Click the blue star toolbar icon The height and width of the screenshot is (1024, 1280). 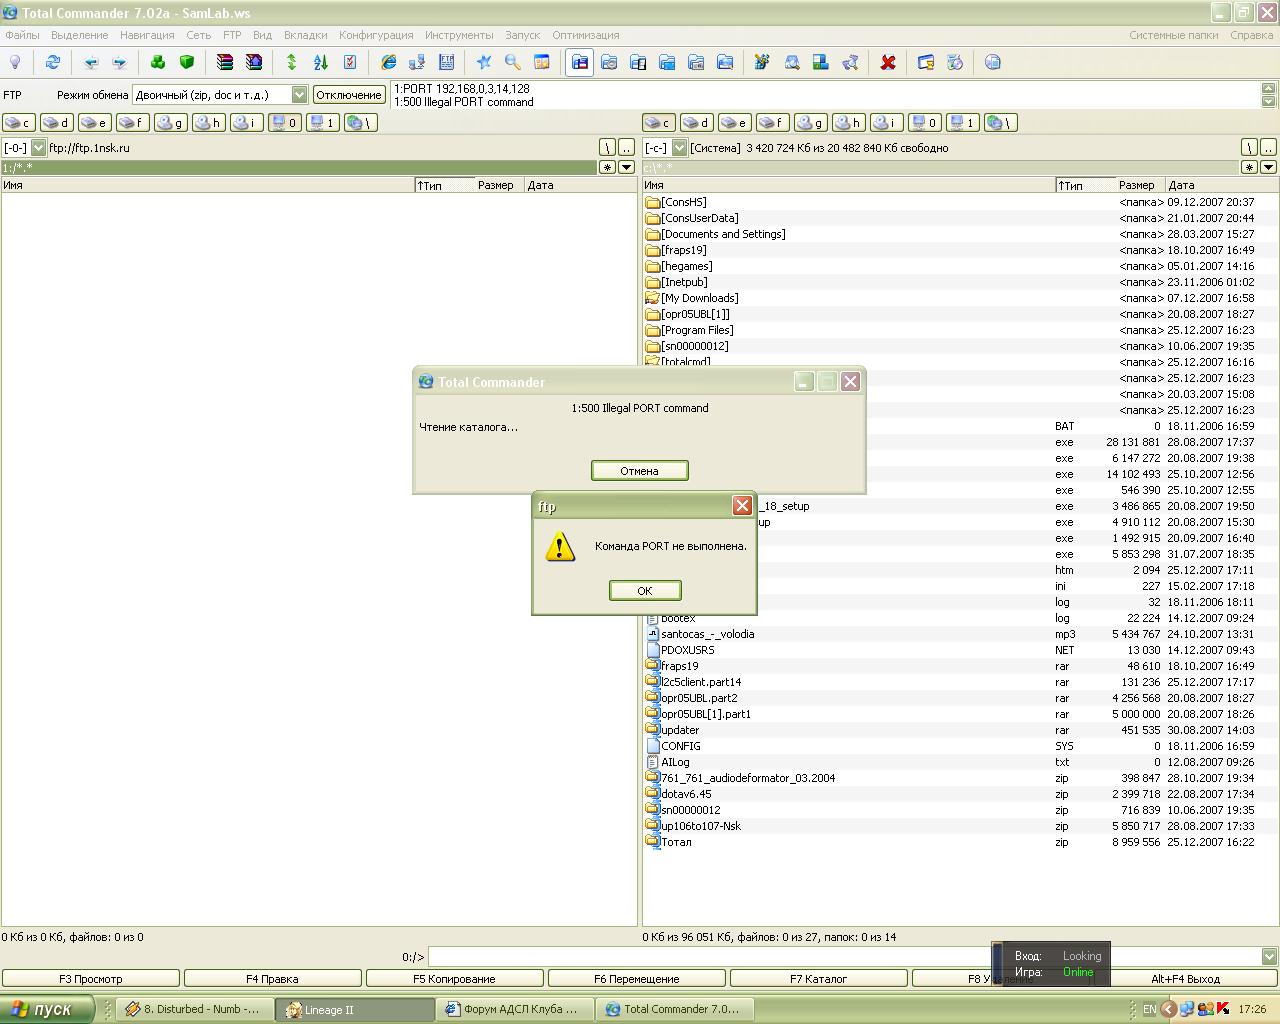pyautogui.click(x=484, y=62)
